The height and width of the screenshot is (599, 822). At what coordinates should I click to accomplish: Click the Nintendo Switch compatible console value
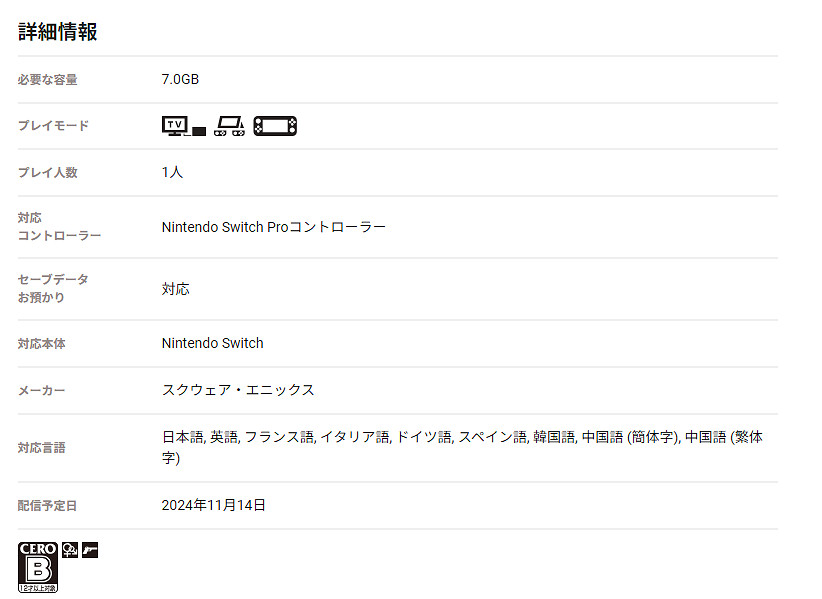point(212,343)
